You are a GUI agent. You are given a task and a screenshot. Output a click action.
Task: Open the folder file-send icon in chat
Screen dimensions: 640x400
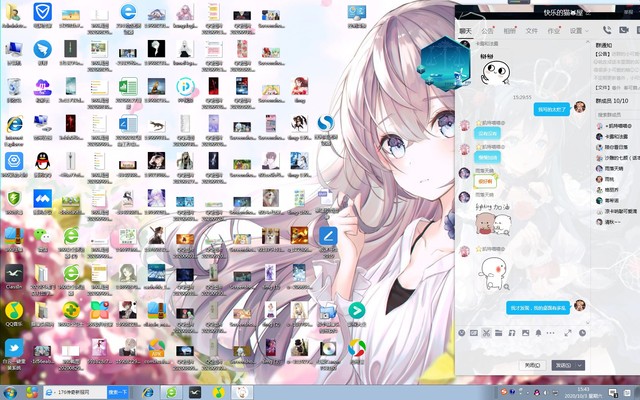point(499,332)
